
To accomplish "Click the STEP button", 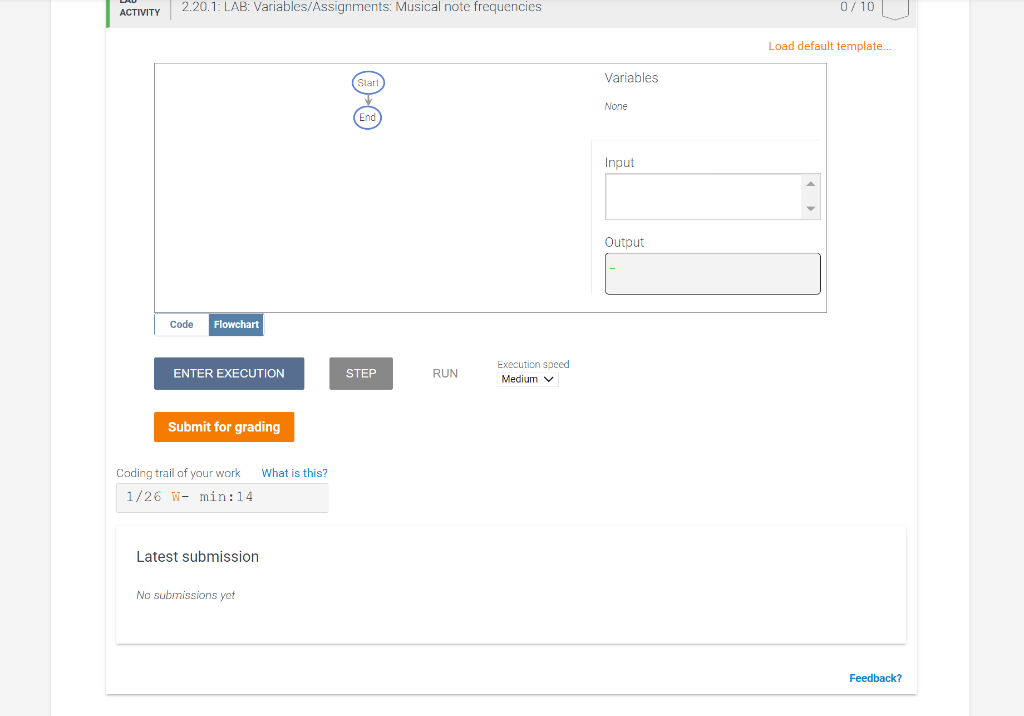I will (361, 374).
